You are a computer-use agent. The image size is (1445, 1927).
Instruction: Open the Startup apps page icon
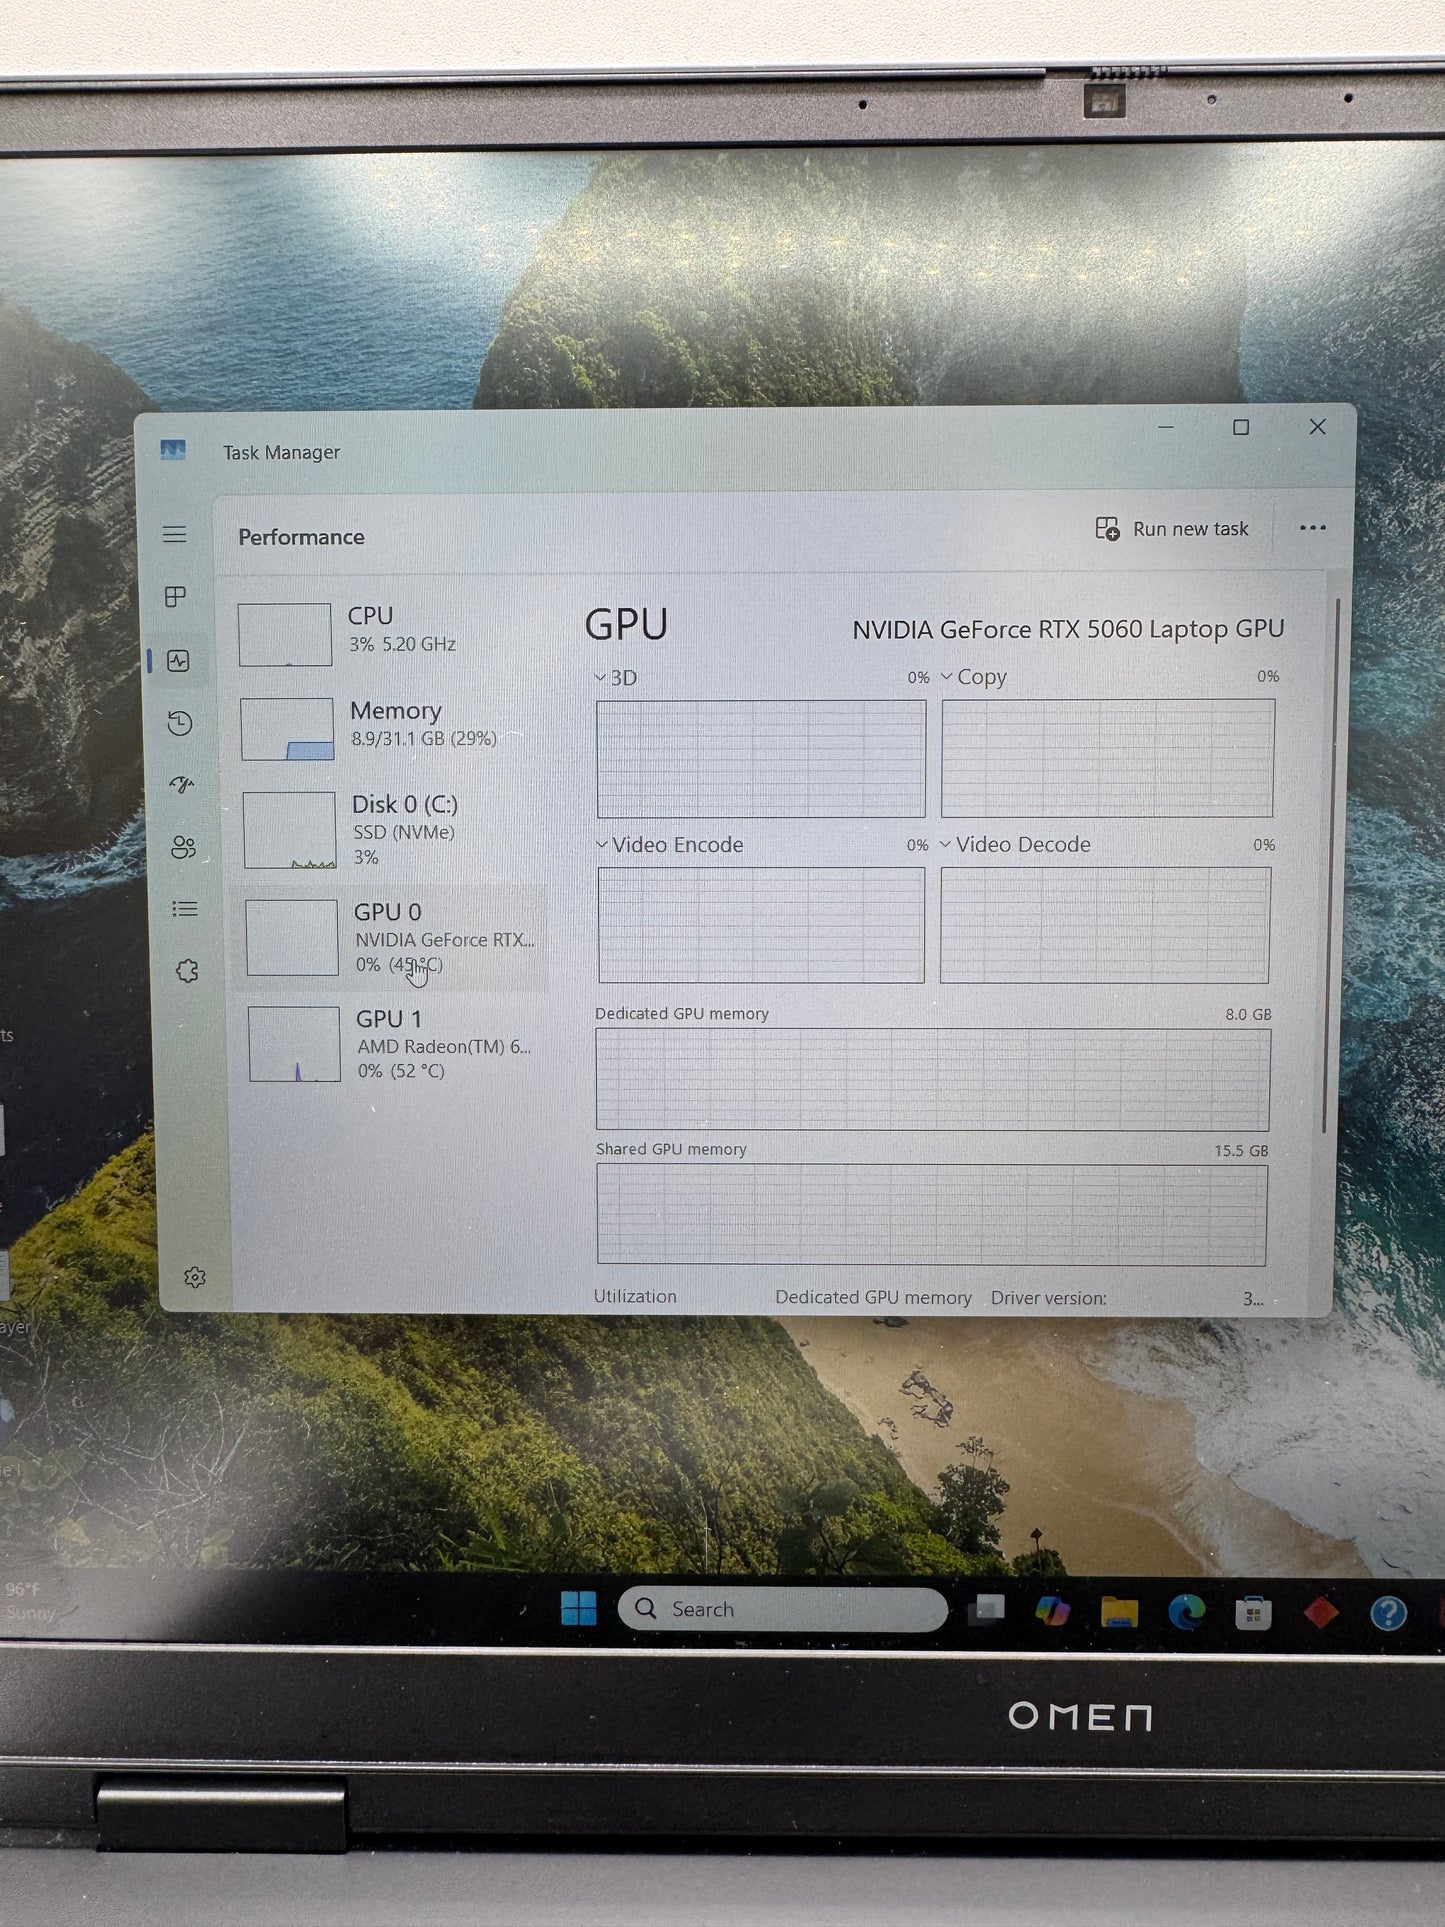182,785
